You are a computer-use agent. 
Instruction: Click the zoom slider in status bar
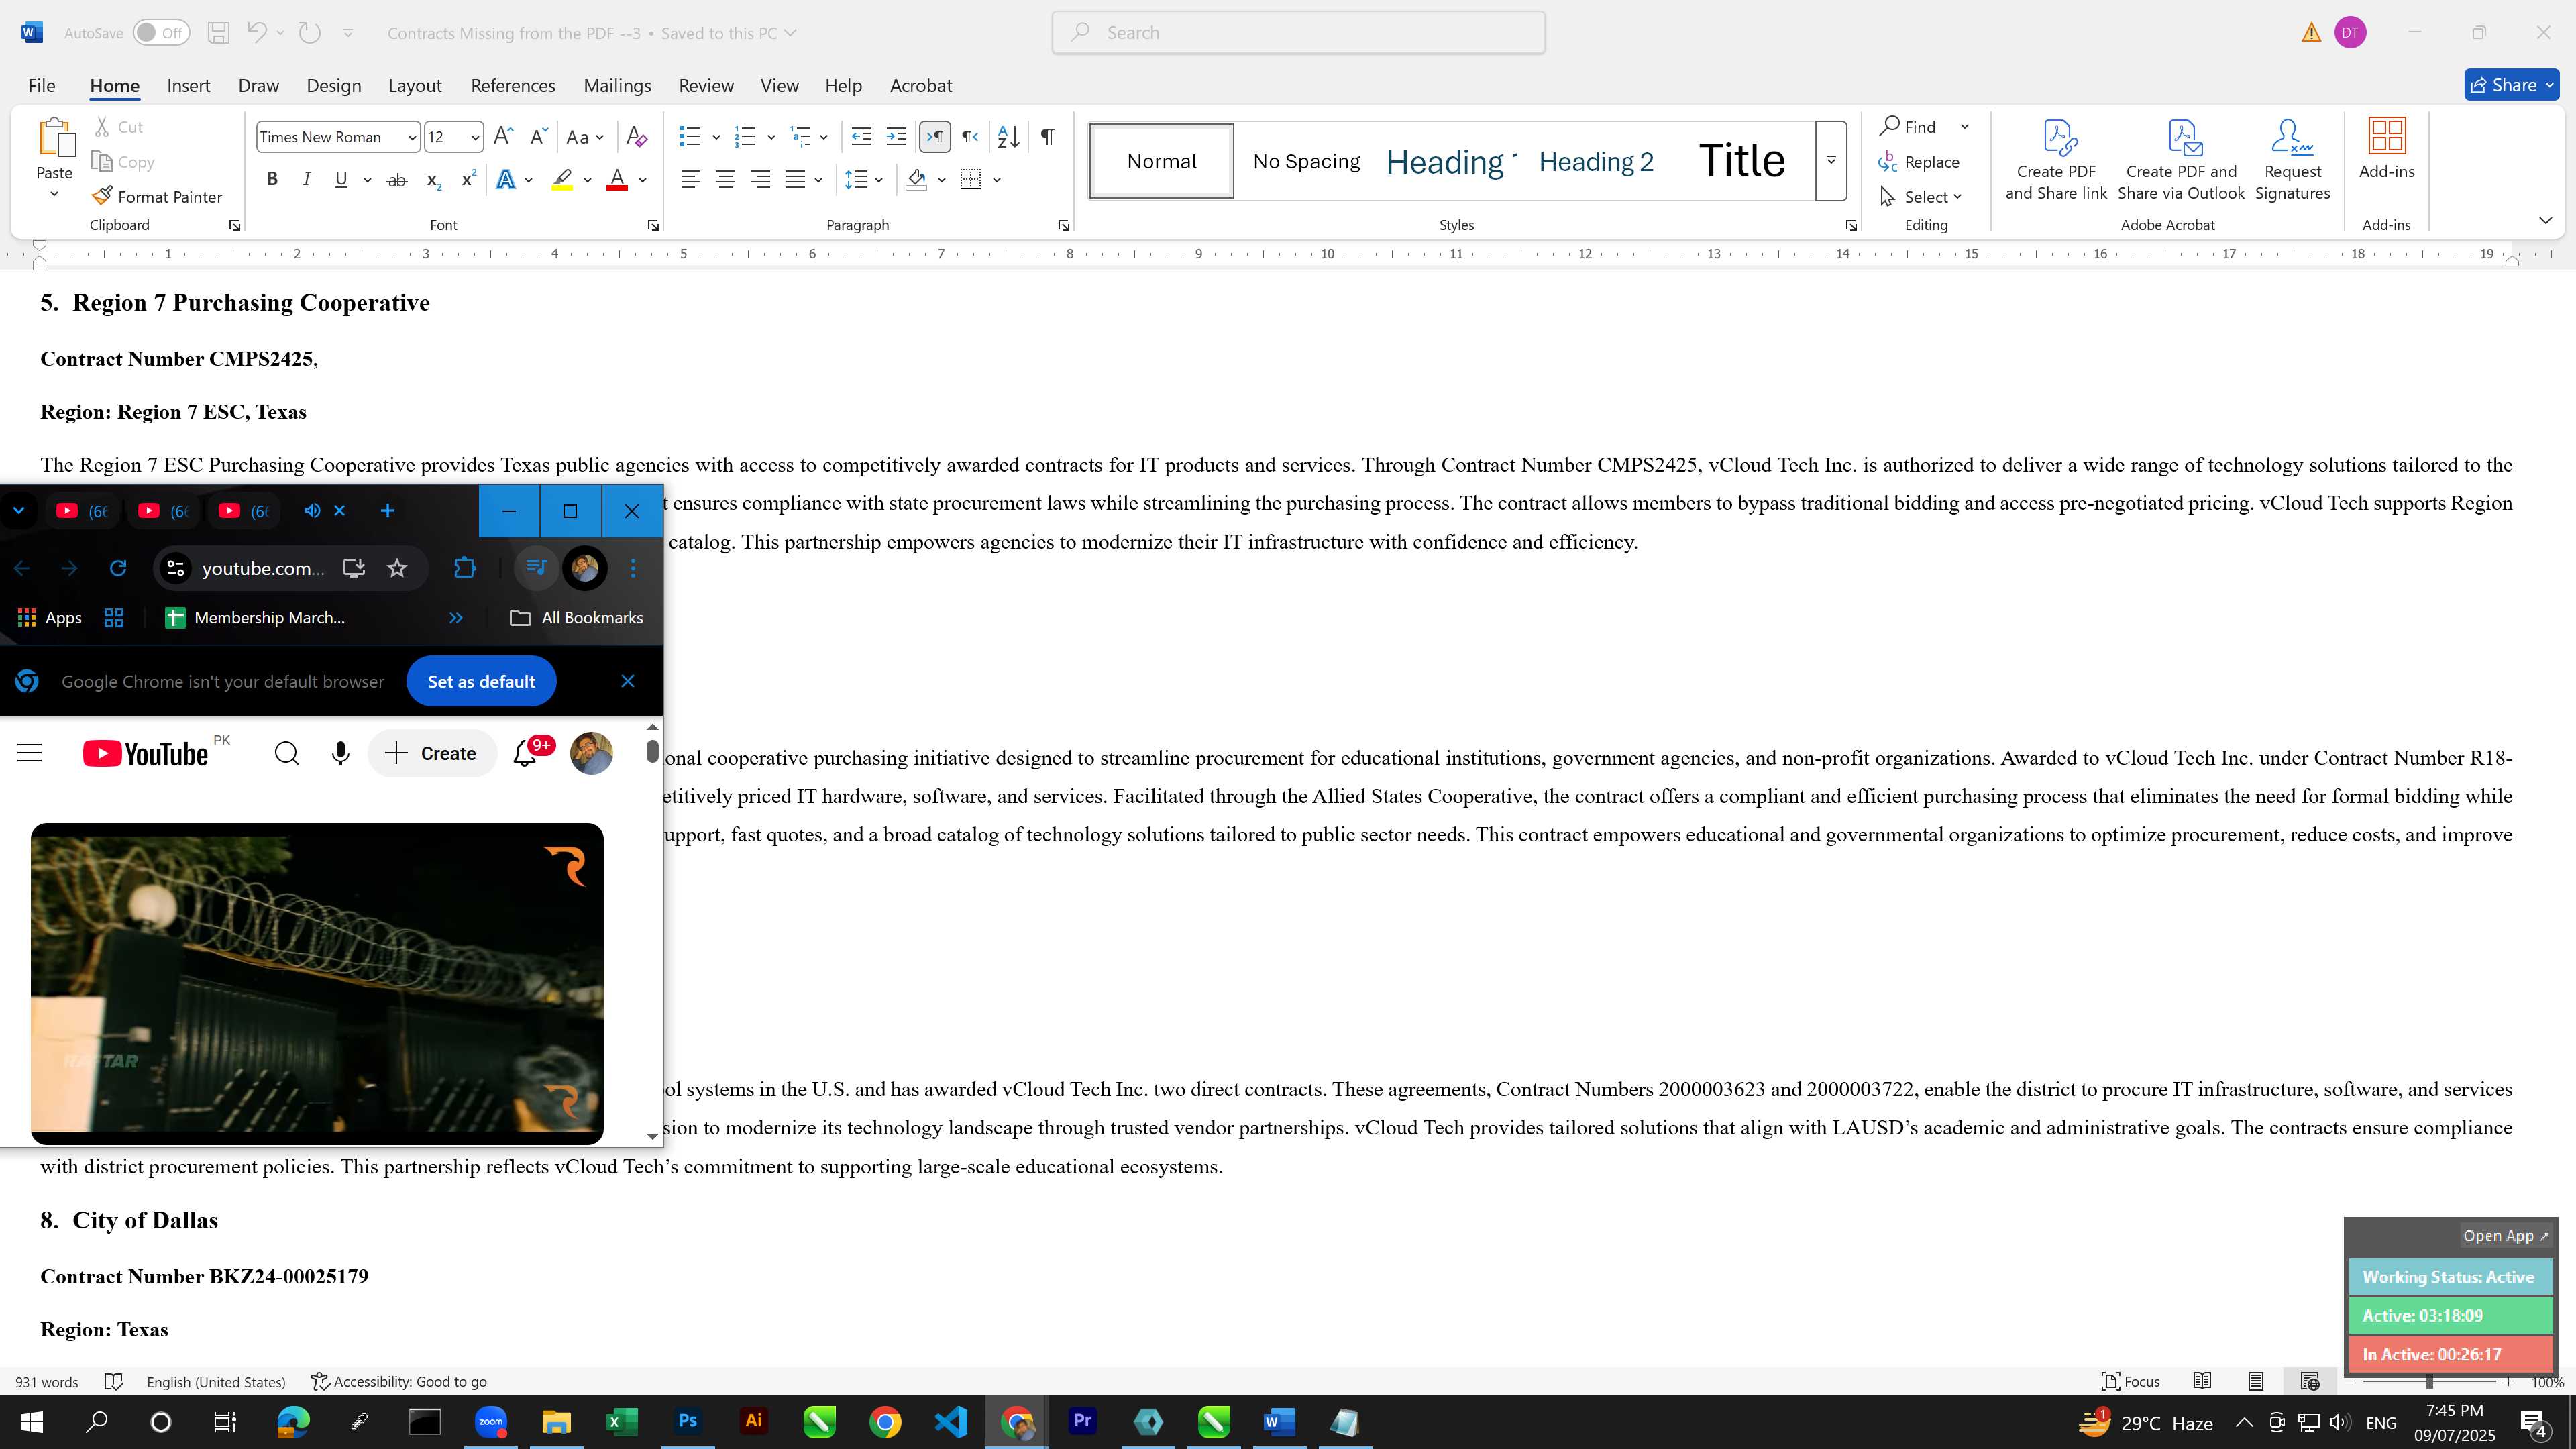coord(2429,1382)
